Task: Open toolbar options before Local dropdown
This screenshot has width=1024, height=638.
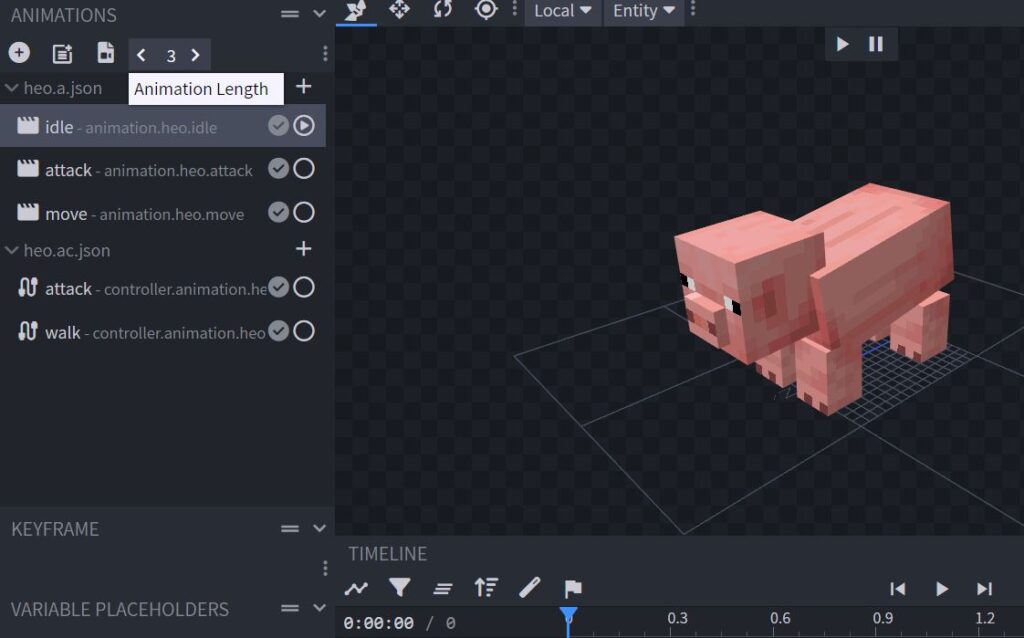Action: tap(515, 8)
